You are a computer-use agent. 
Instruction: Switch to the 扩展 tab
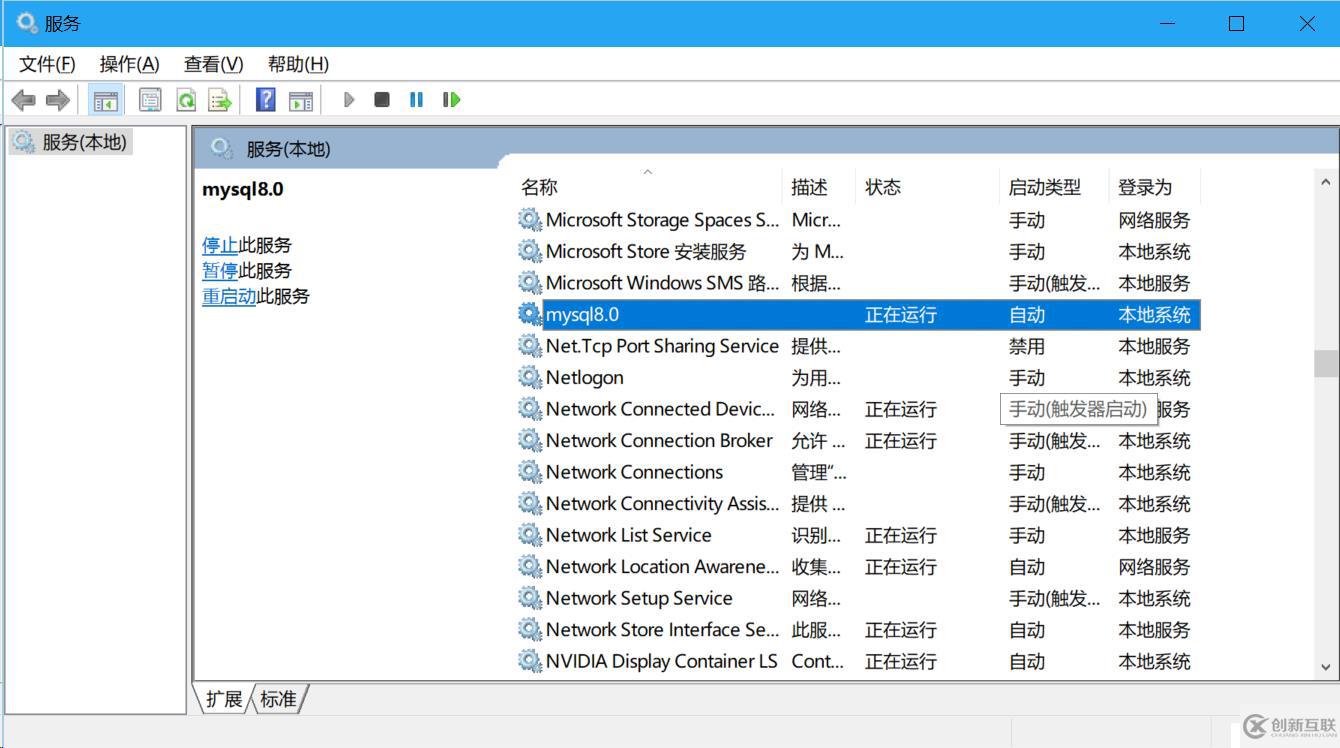point(223,699)
